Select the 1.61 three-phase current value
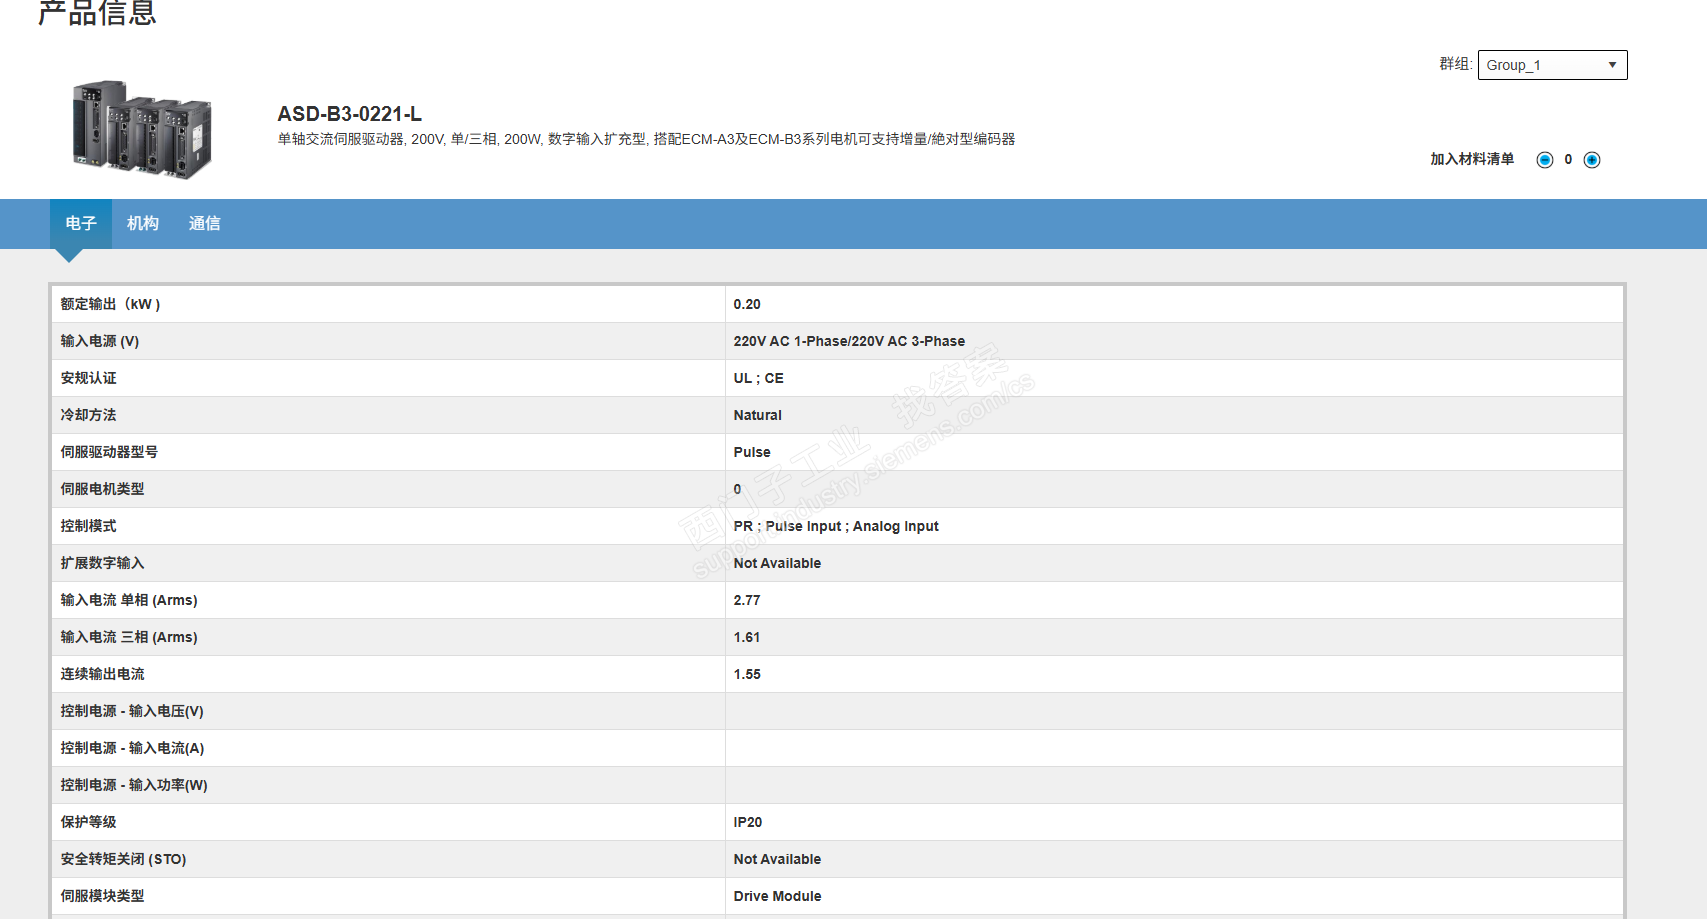 coord(747,637)
